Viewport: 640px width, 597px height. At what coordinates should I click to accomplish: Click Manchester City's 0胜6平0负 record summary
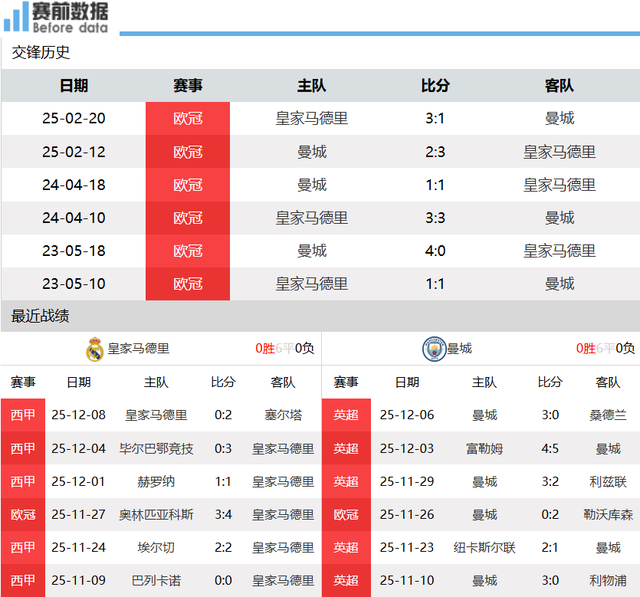click(605, 348)
